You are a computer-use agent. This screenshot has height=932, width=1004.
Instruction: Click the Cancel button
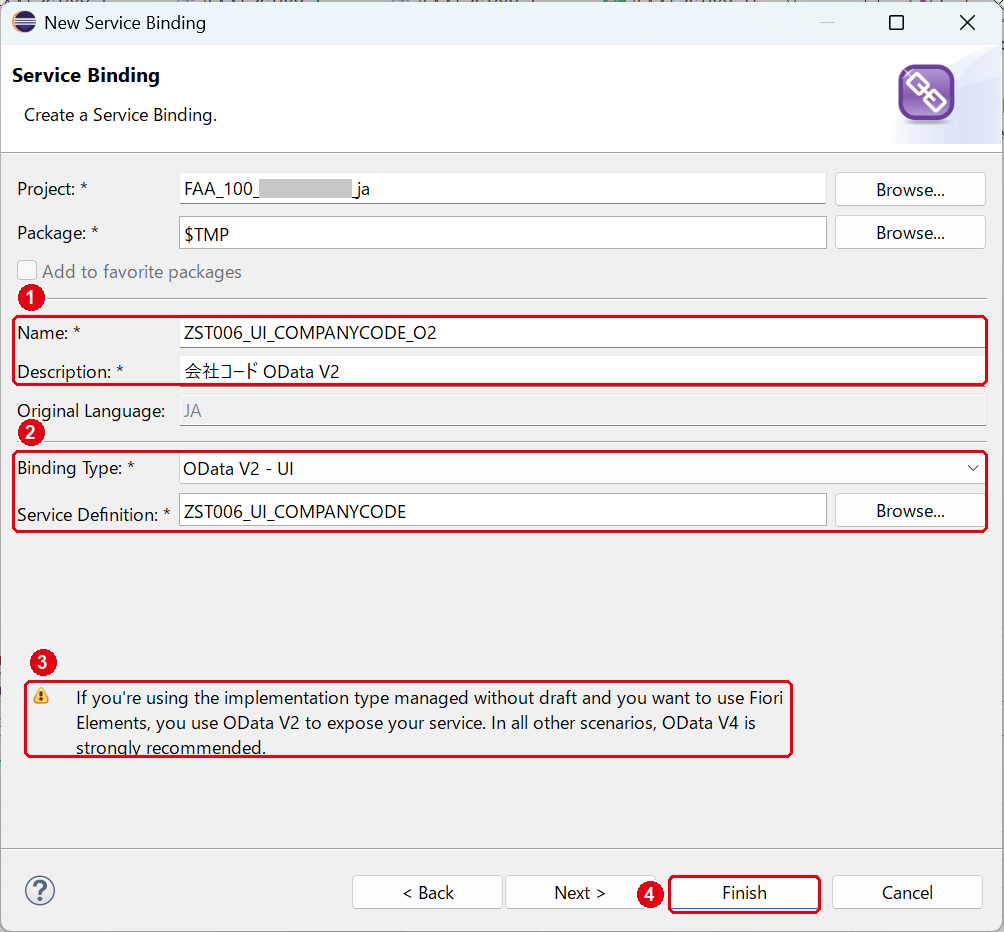[907, 892]
